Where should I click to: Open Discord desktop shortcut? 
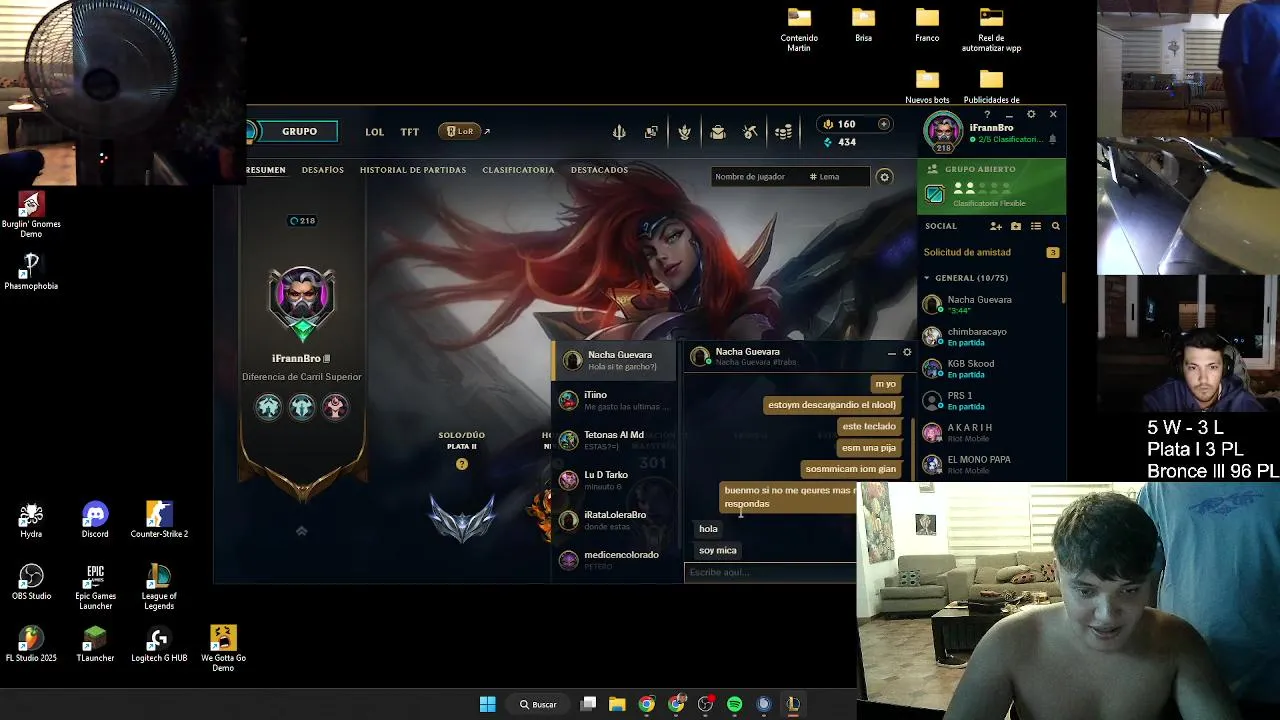[x=95, y=521]
